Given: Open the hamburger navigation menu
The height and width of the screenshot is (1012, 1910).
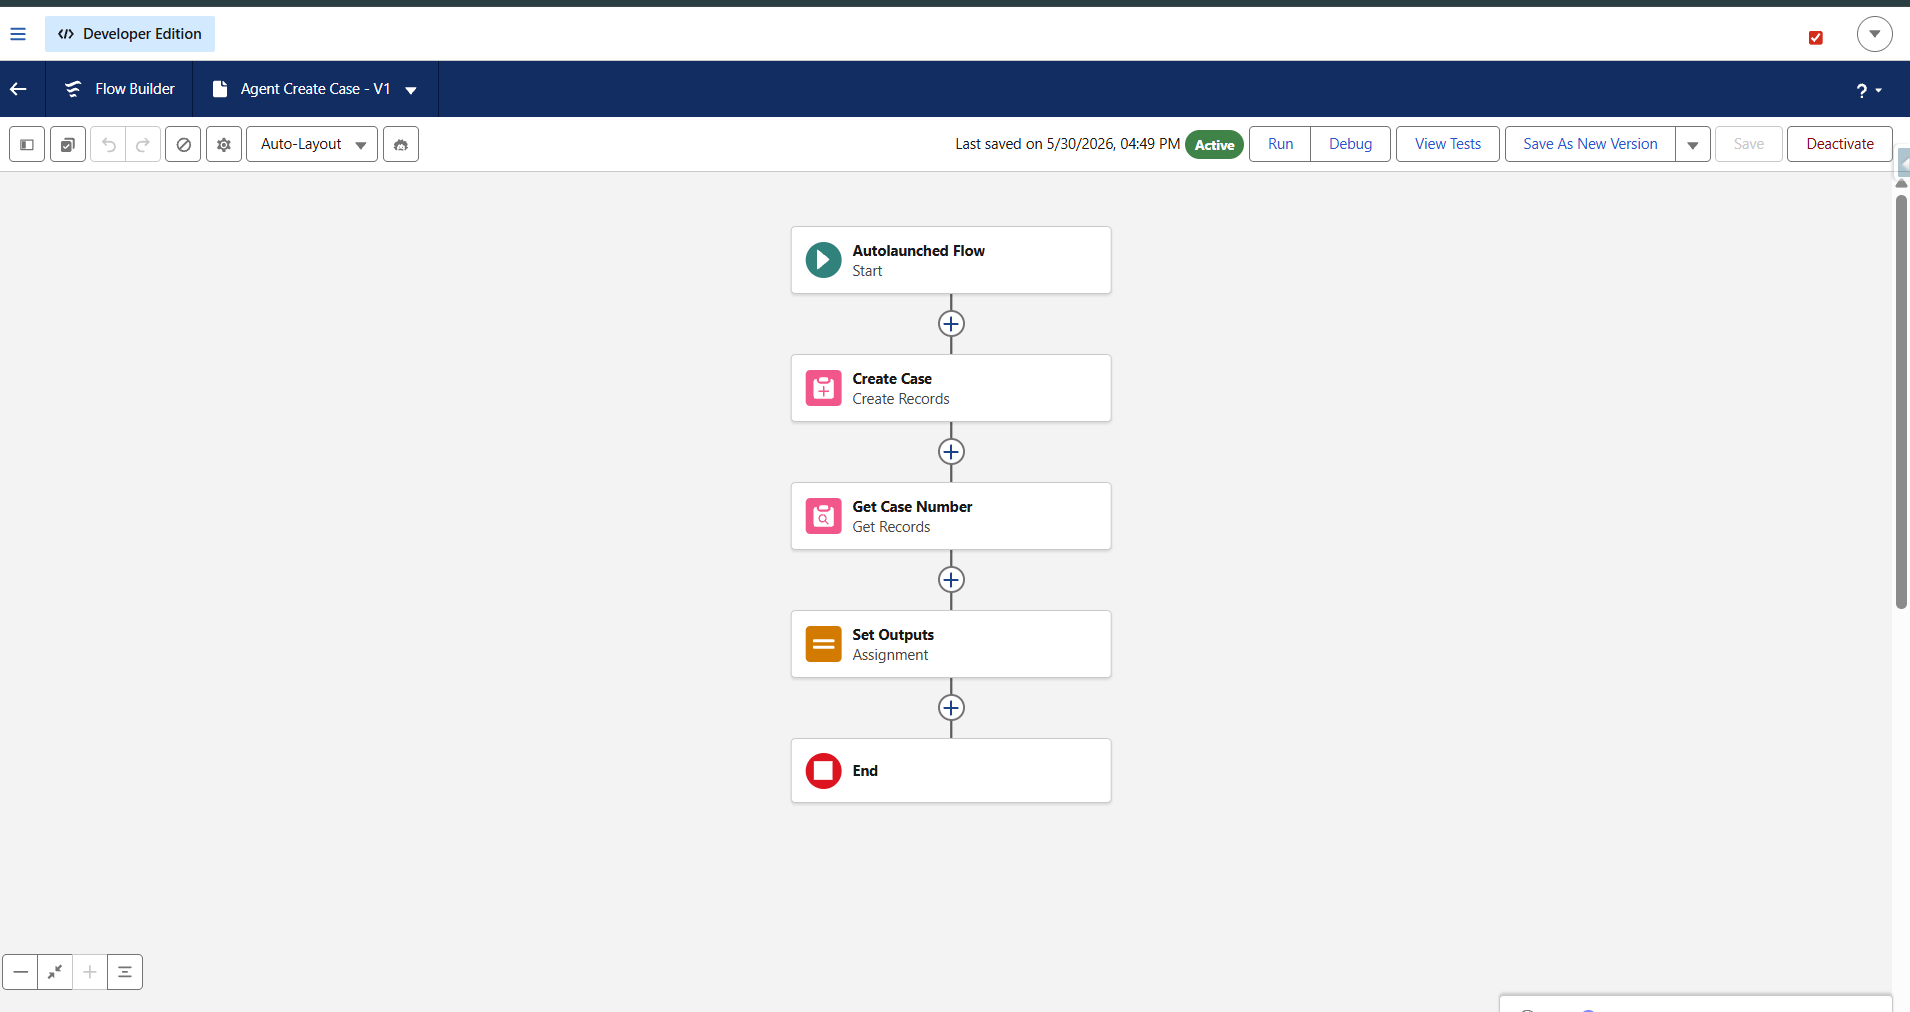Looking at the screenshot, I should (18, 34).
